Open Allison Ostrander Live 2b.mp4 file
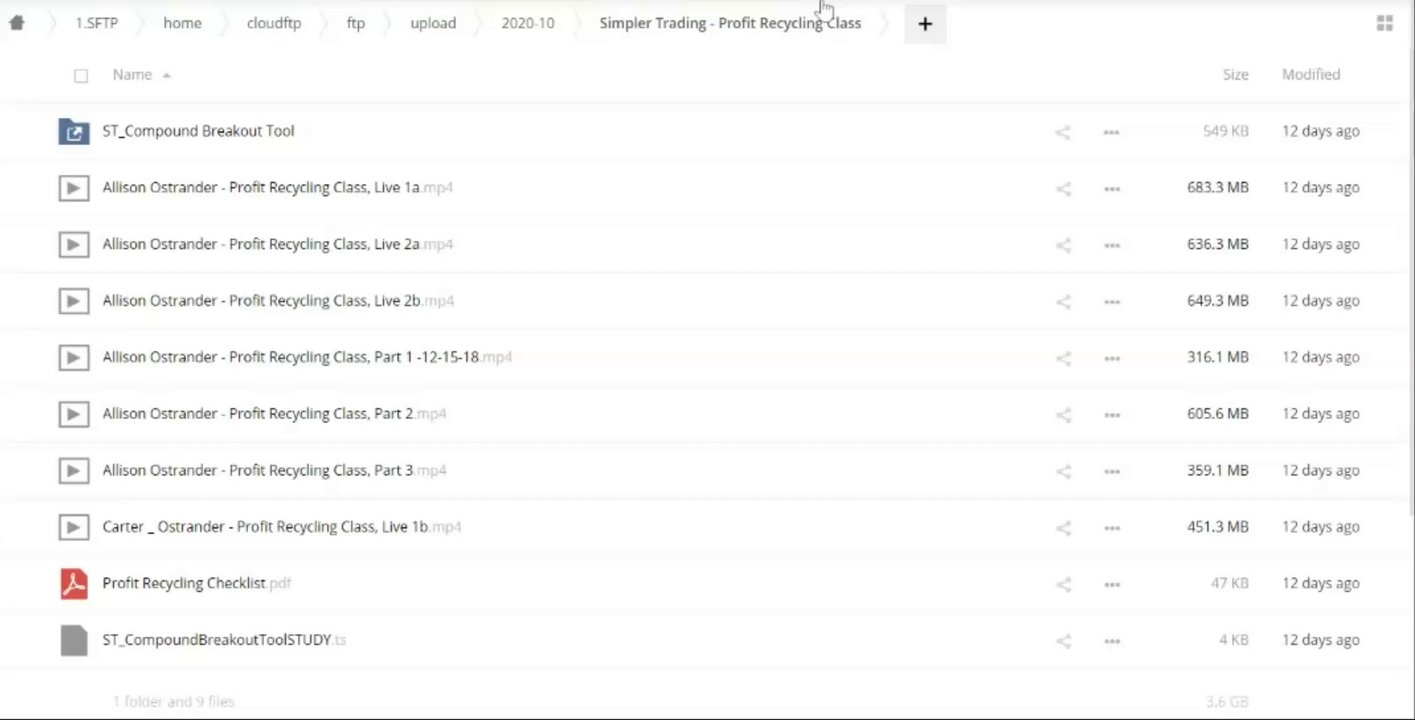1415x720 pixels. 278,301
